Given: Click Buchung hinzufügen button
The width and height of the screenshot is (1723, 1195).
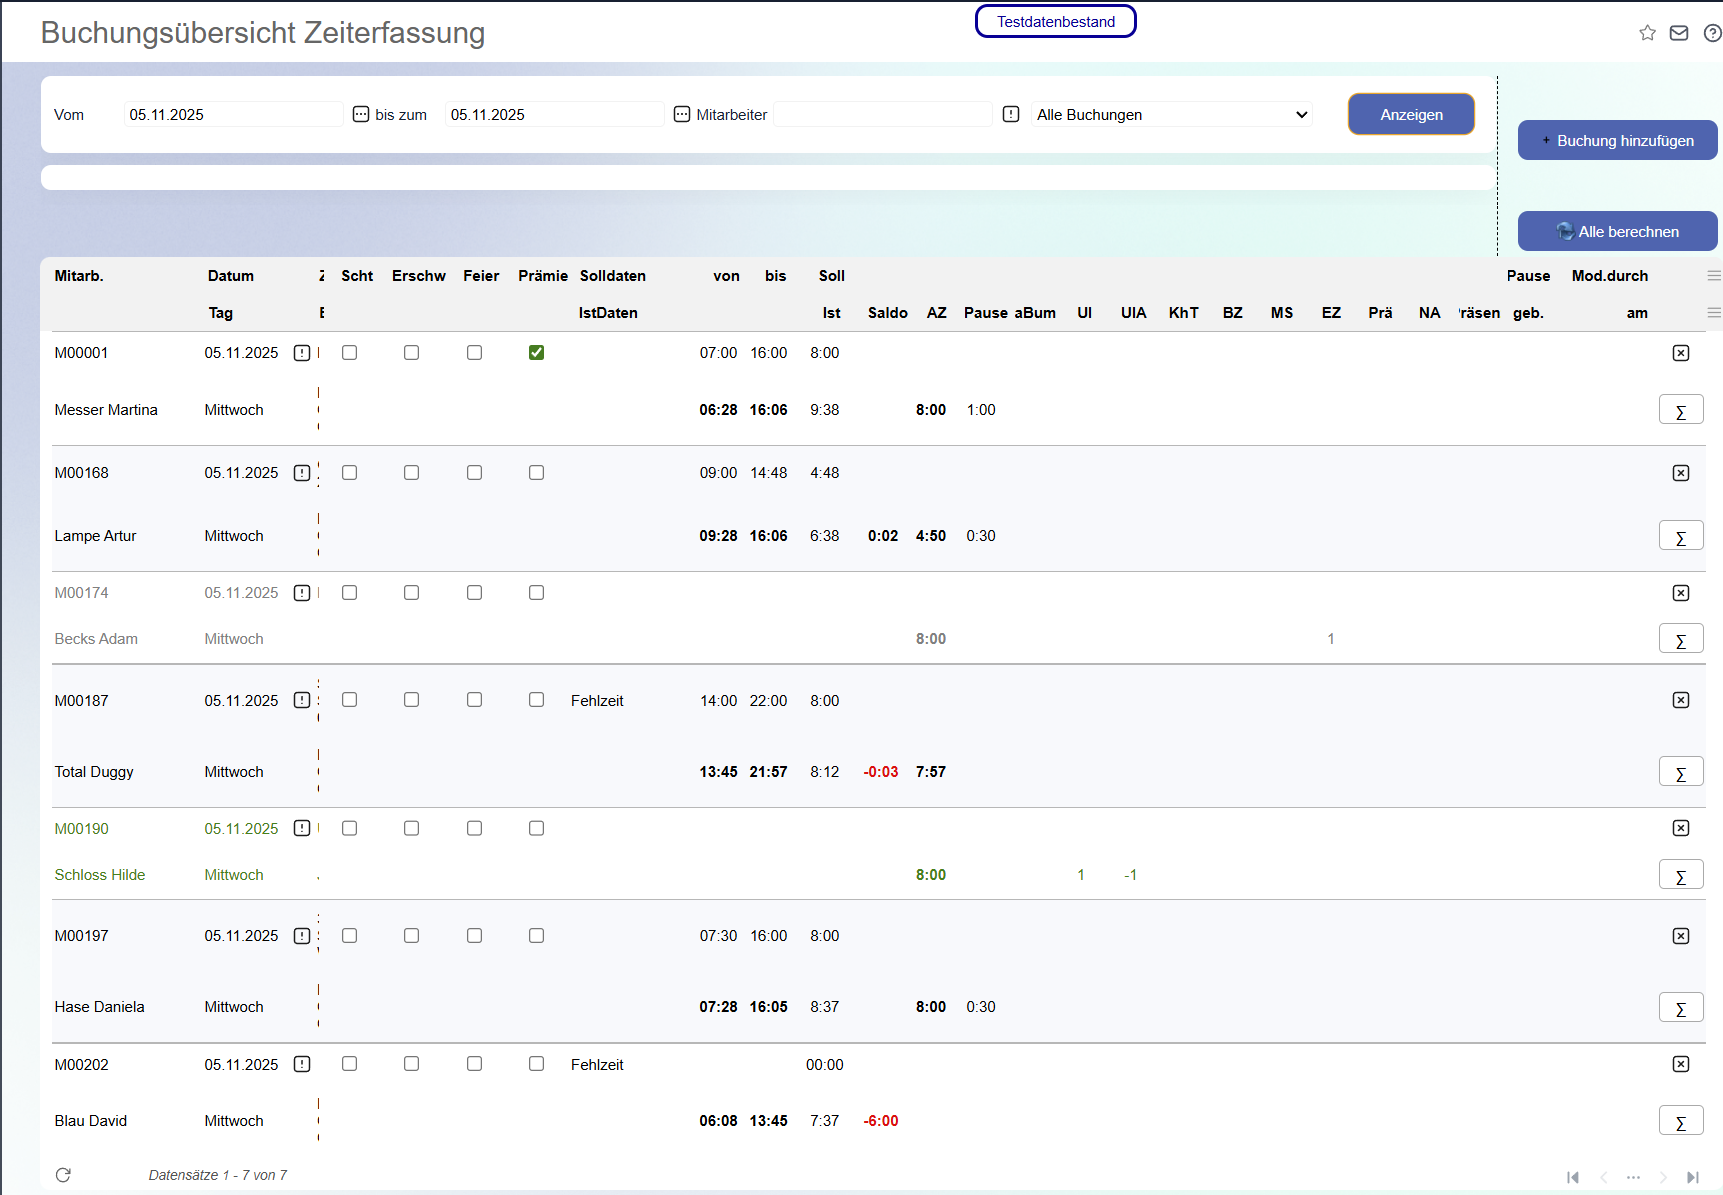Looking at the screenshot, I should coord(1617,141).
